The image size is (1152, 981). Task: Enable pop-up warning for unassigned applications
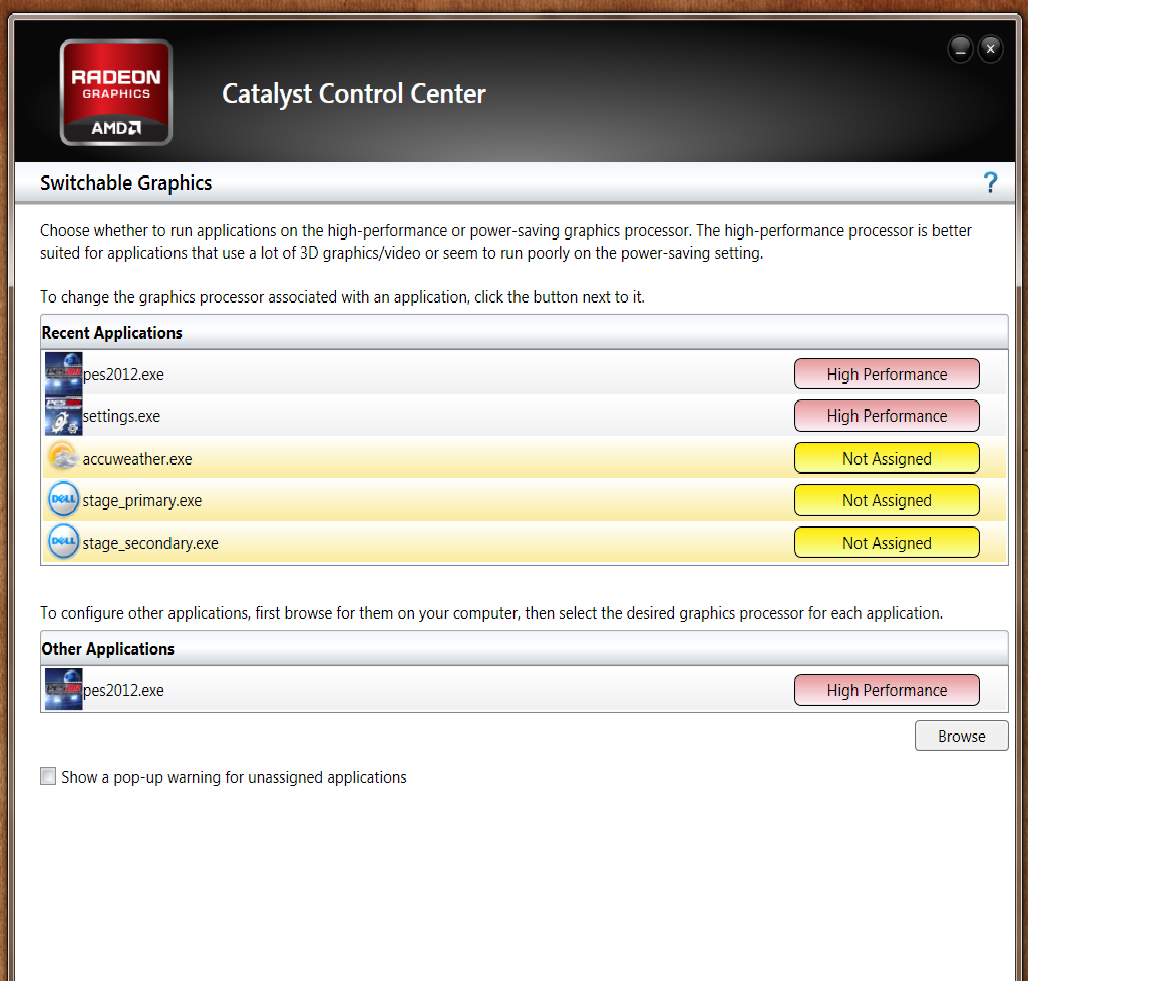click(x=48, y=776)
